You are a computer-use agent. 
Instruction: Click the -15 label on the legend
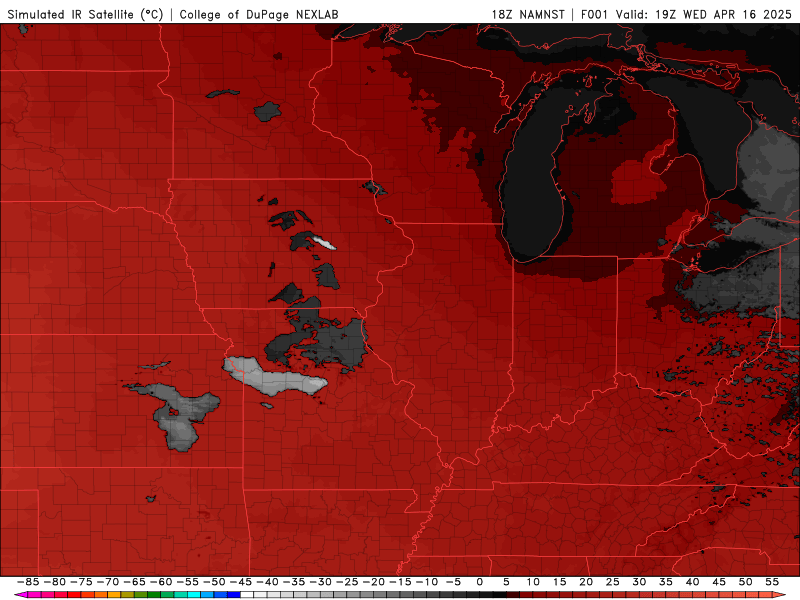click(x=399, y=582)
